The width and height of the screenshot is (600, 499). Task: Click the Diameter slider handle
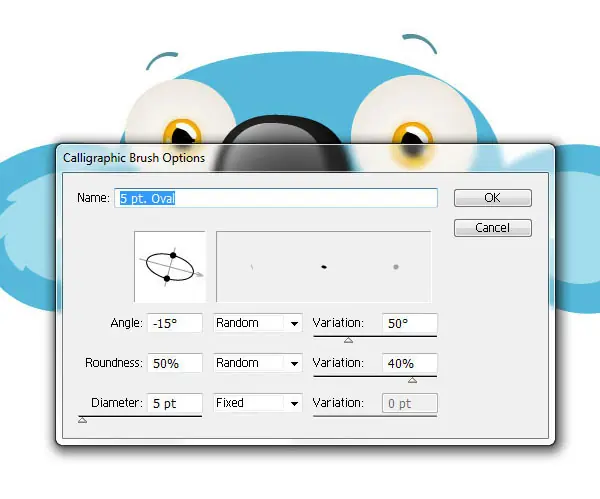[x=82, y=420]
